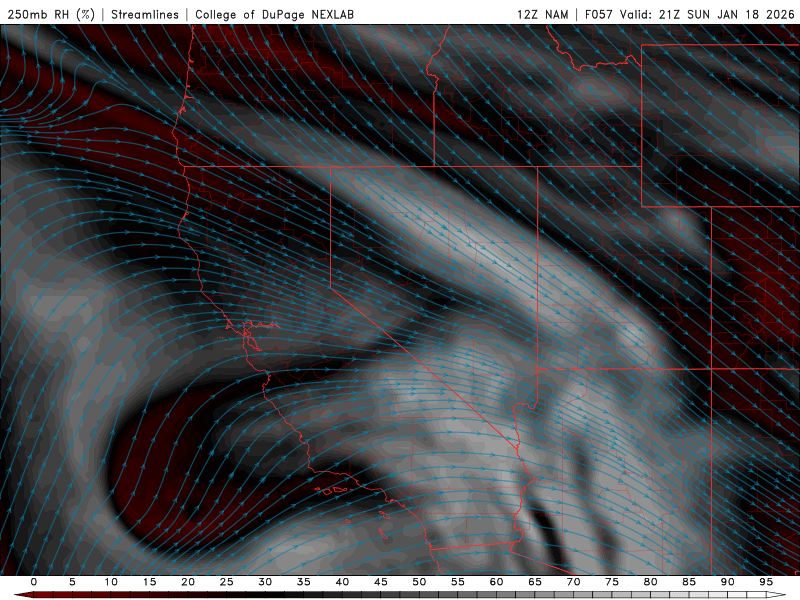Click the '40' value on the color scale

tap(342, 582)
